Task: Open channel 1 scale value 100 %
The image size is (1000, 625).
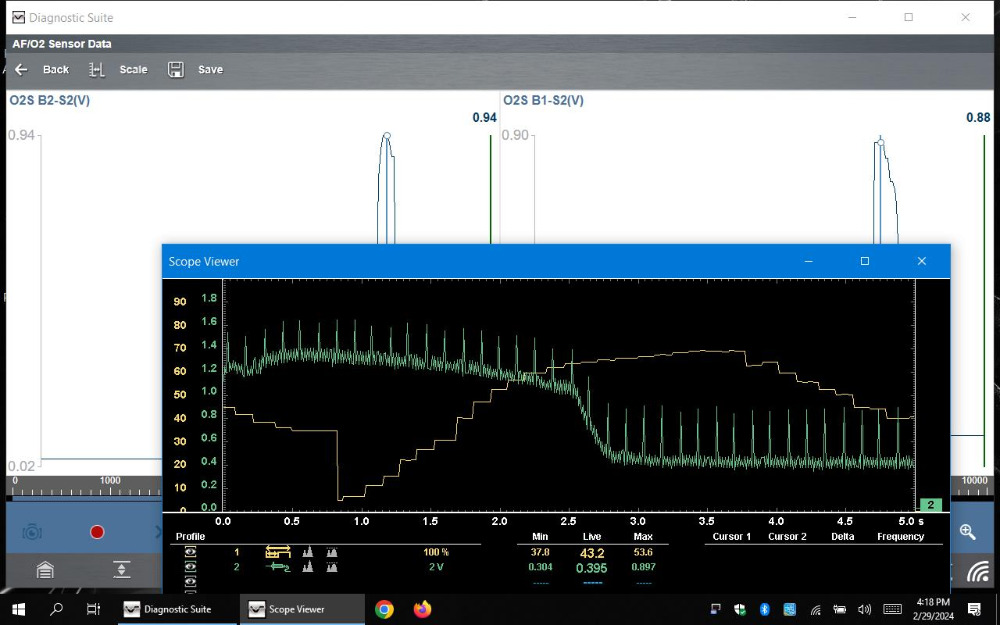Action: click(x=436, y=552)
